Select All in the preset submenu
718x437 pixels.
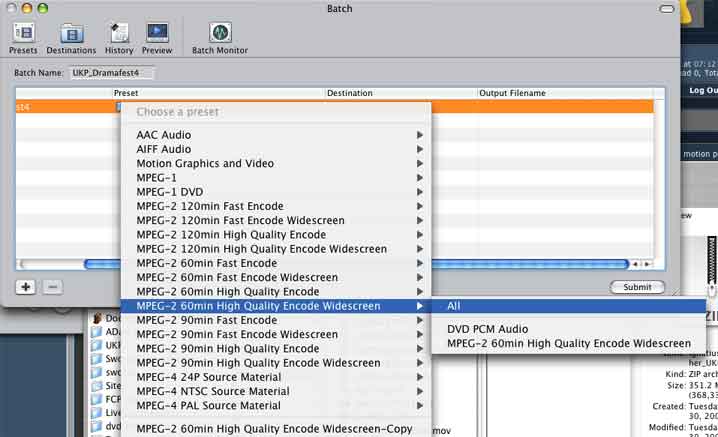[568, 306]
